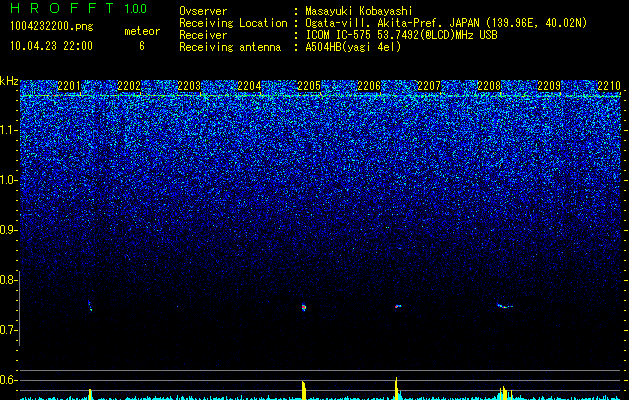629x400 pixels.
Task: Click the 2201 time marker
Action: [69, 86]
